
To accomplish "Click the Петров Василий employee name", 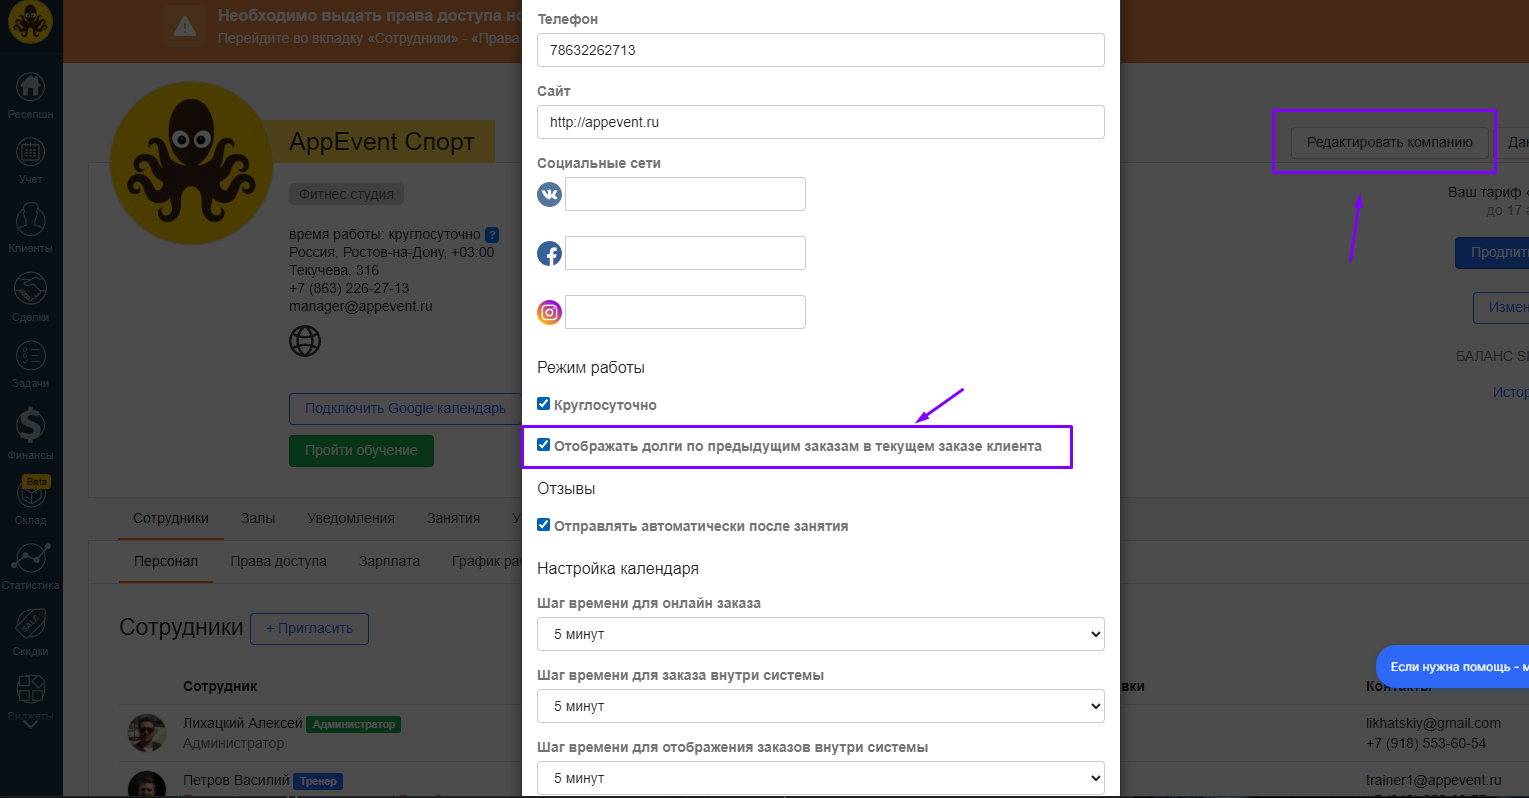I will pyautogui.click(x=236, y=780).
